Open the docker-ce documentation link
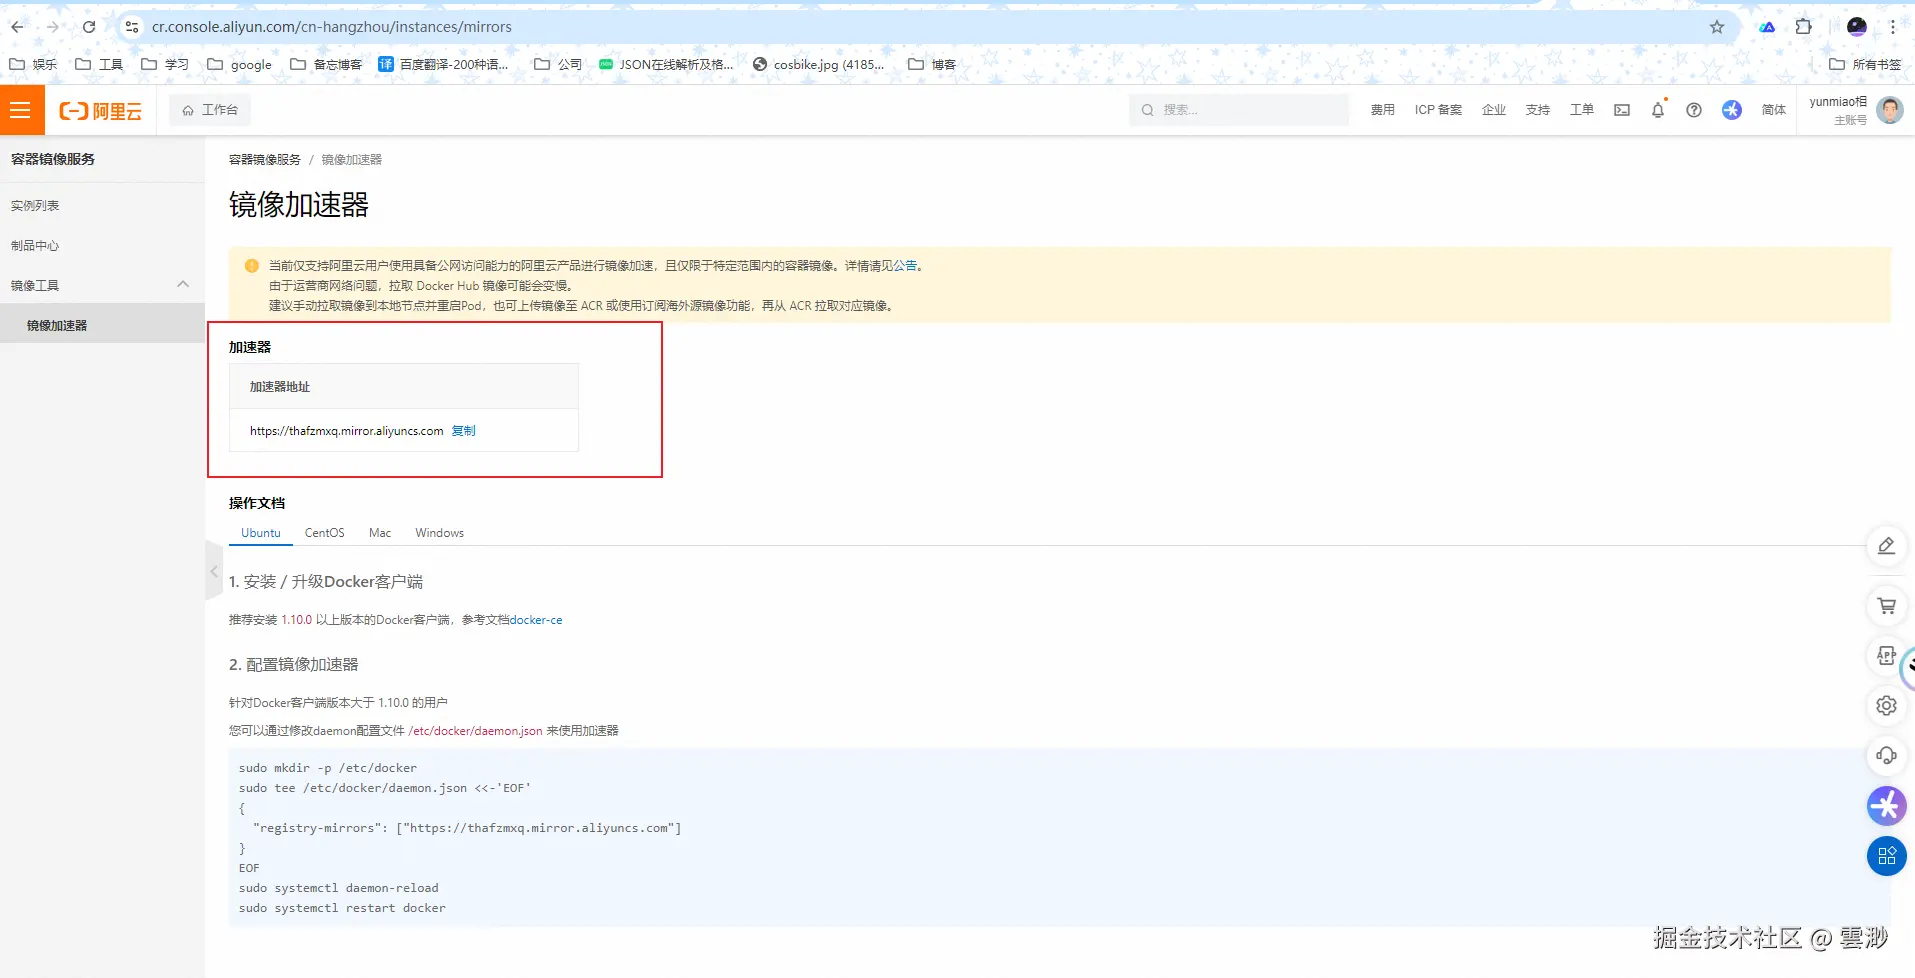1915x978 pixels. click(x=536, y=620)
